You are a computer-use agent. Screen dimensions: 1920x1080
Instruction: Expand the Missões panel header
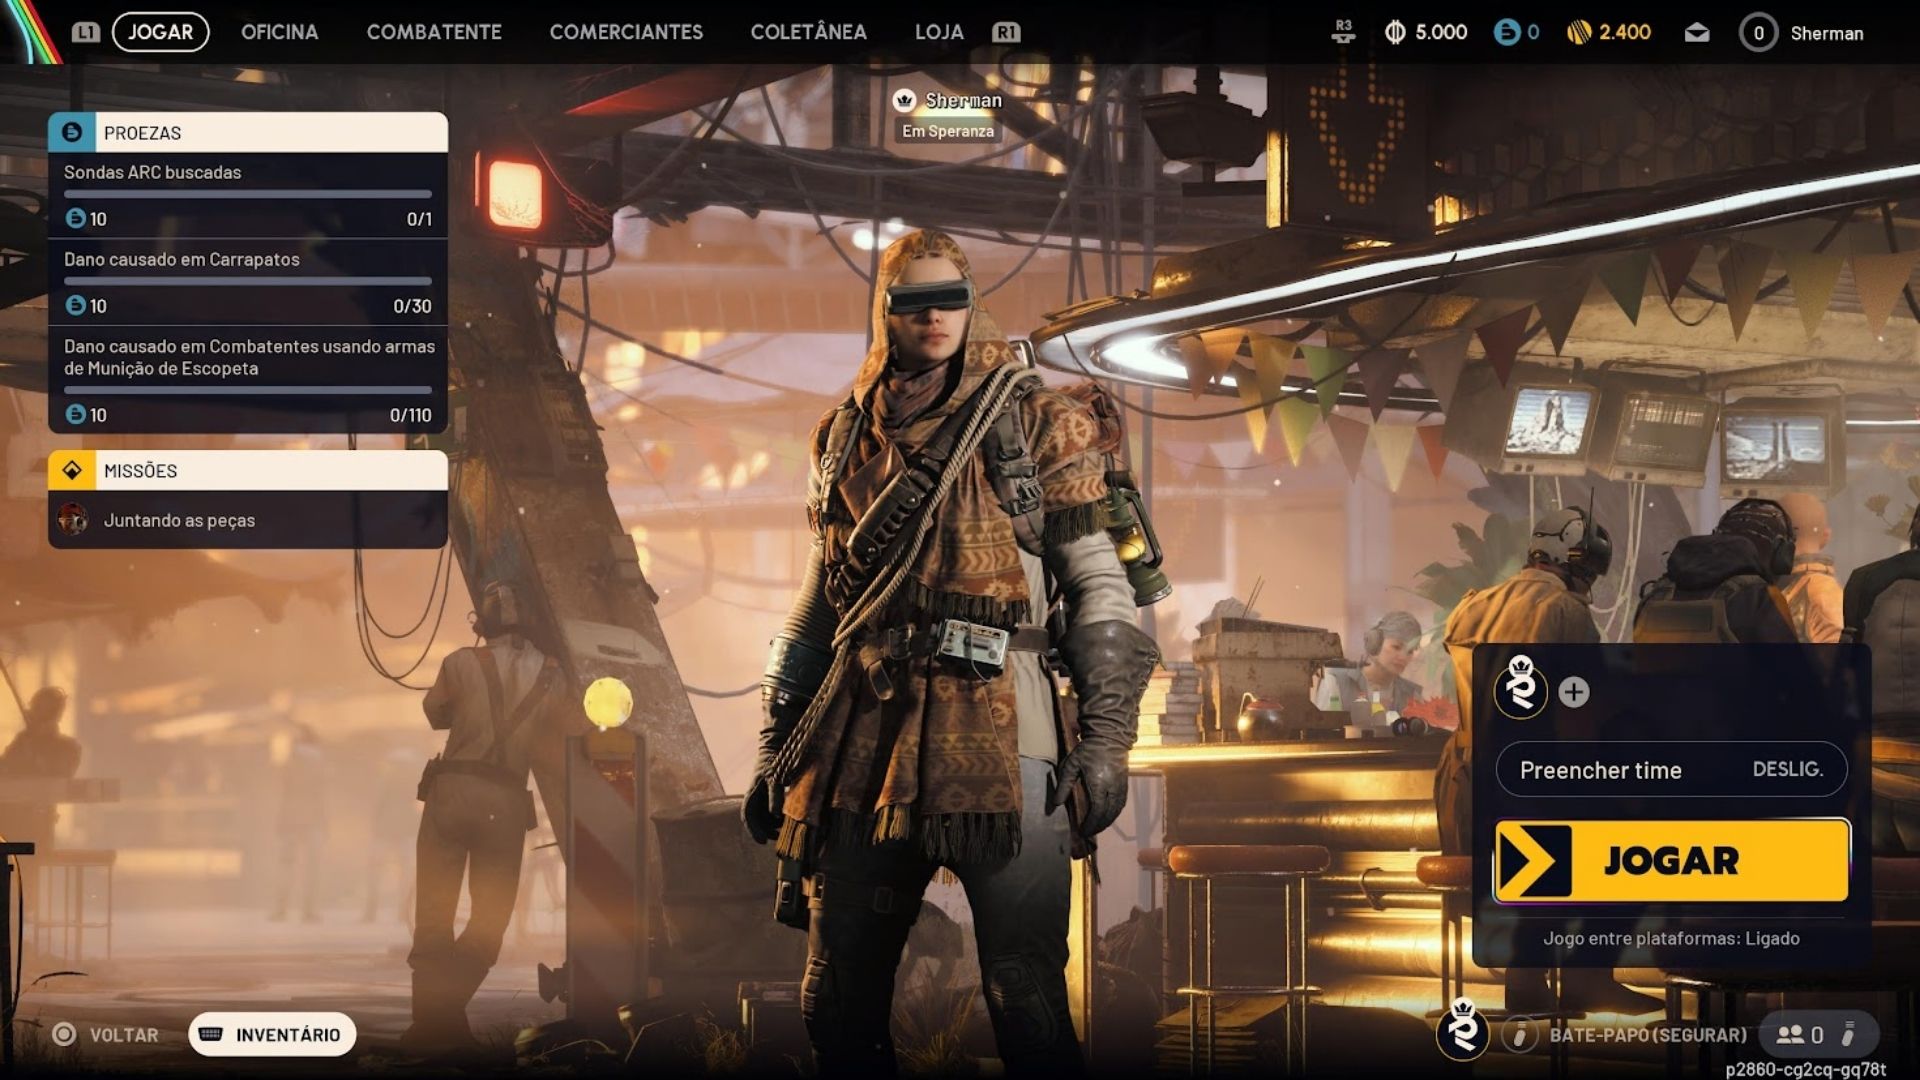point(248,471)
